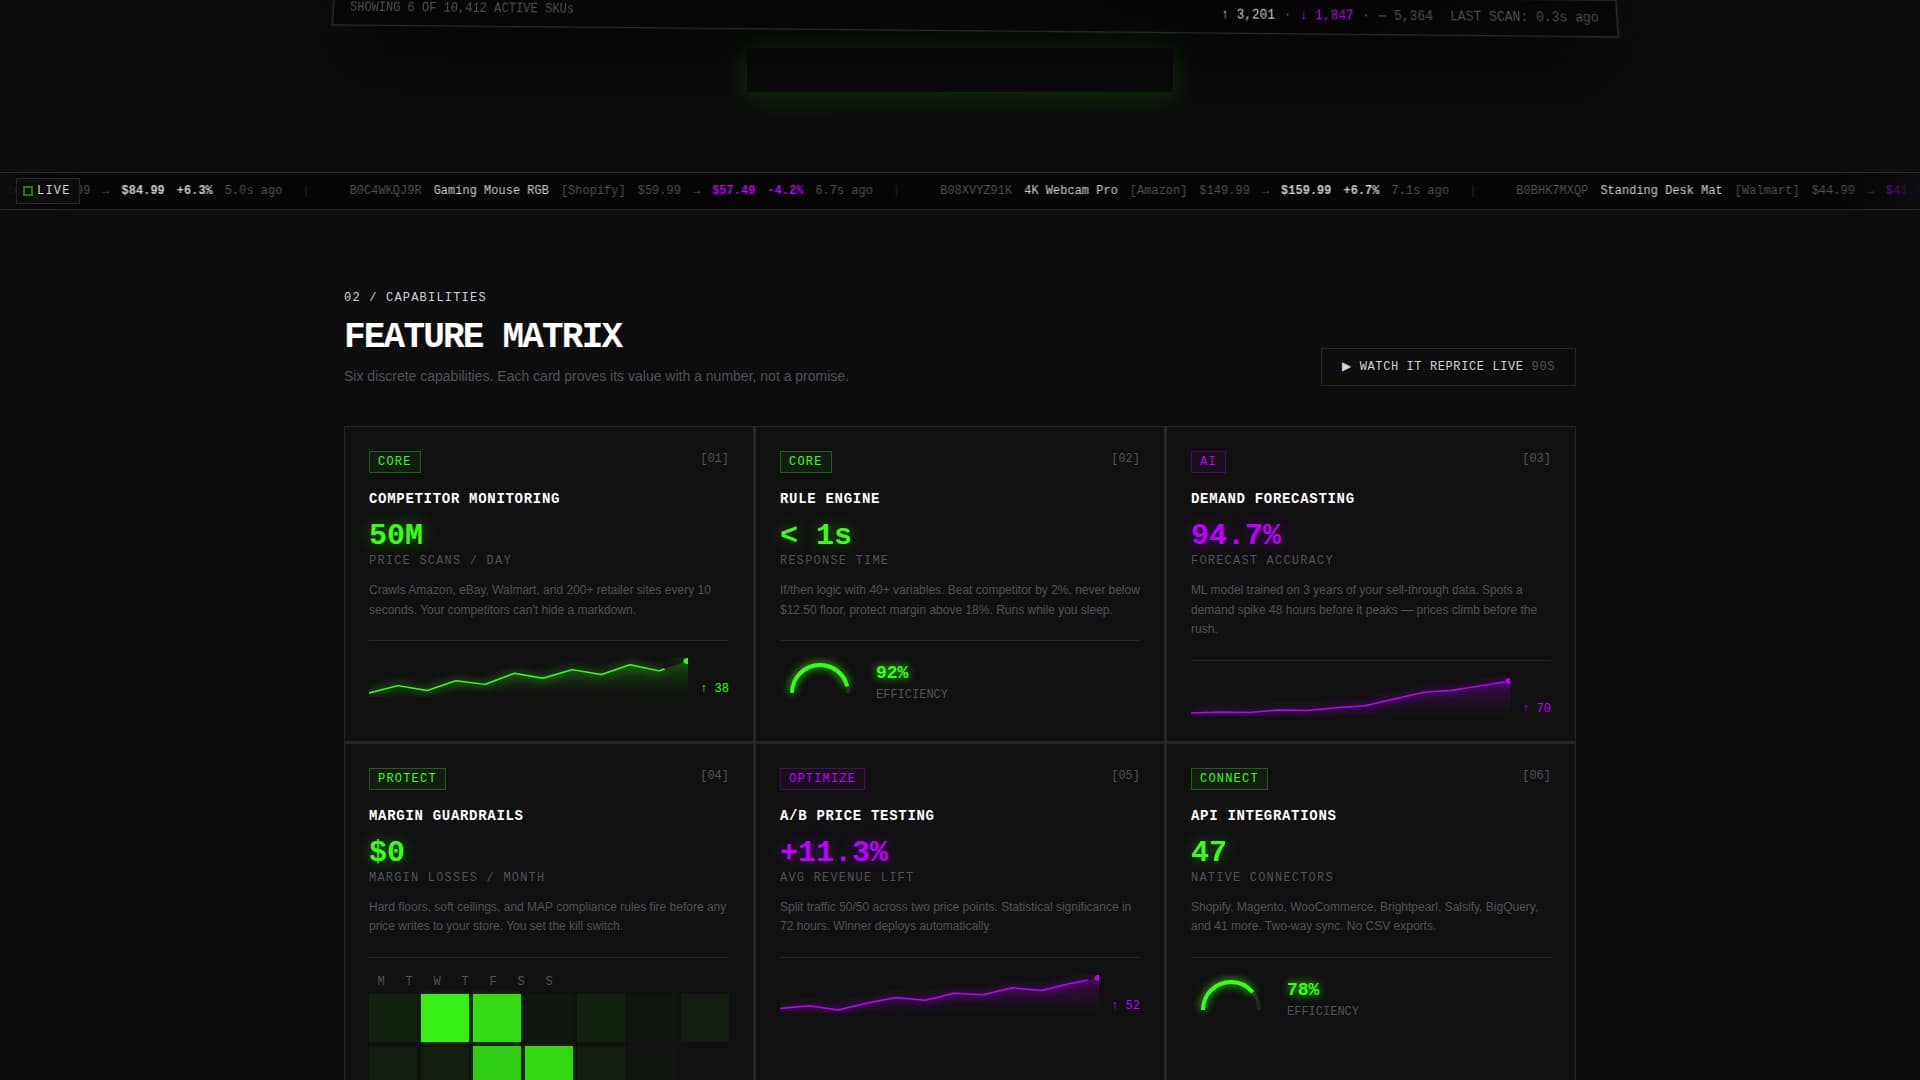The height and width of the screenshot is (1080, 1920).
Task: Click the LIVE status indicator in the ticker
Action: point(47,190)
